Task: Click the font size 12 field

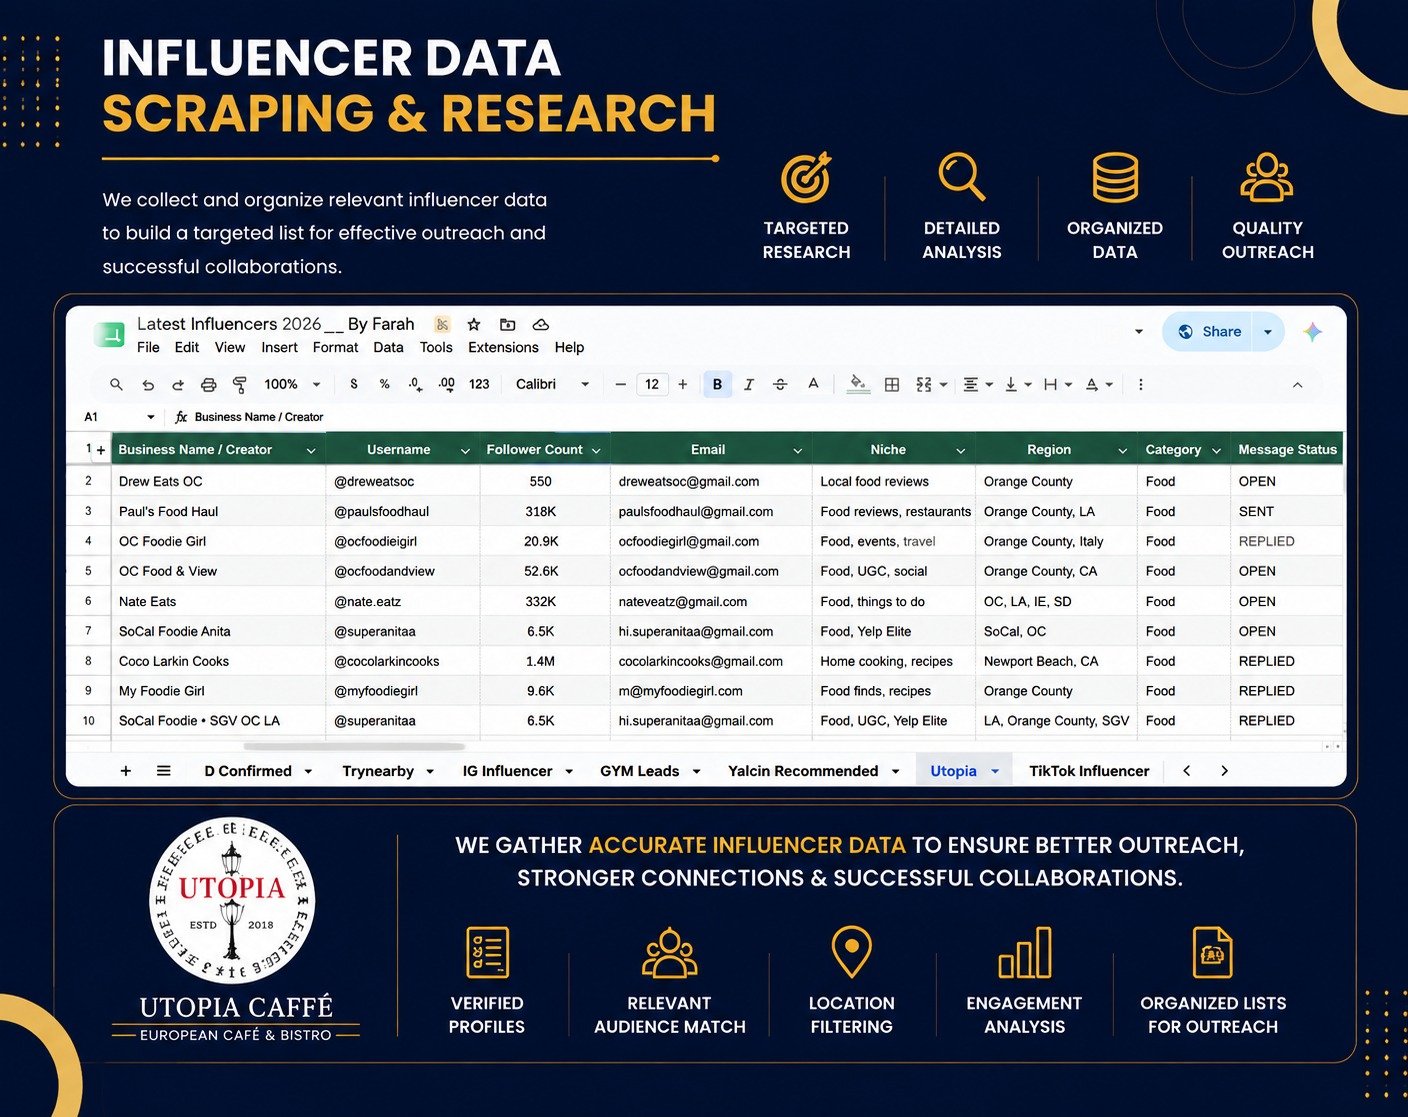Action: click(x=652, y=384)
